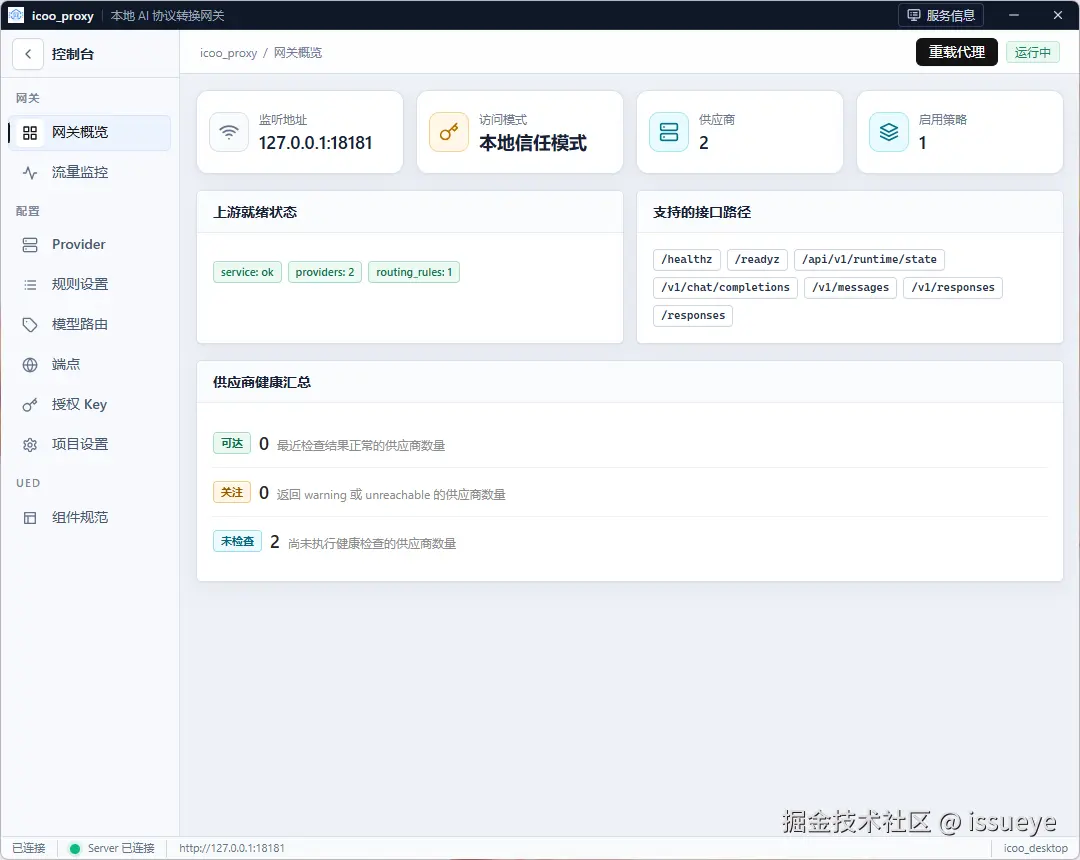Viewport: 1080px width, 860px height.
Task: Click the 供应商健康汇总 panel heading
Action: (262, 382)
